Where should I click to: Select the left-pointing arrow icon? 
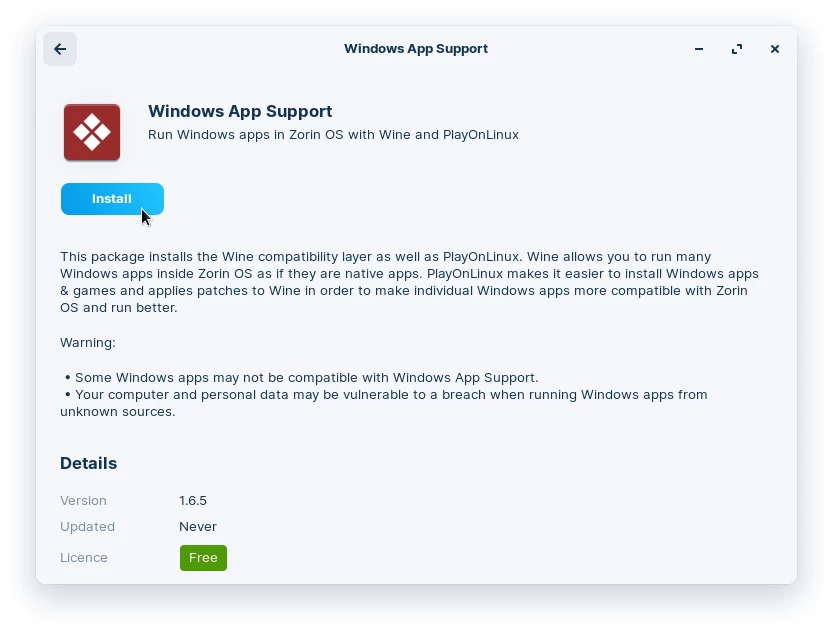pyautogui.click(x=59, y=48)
